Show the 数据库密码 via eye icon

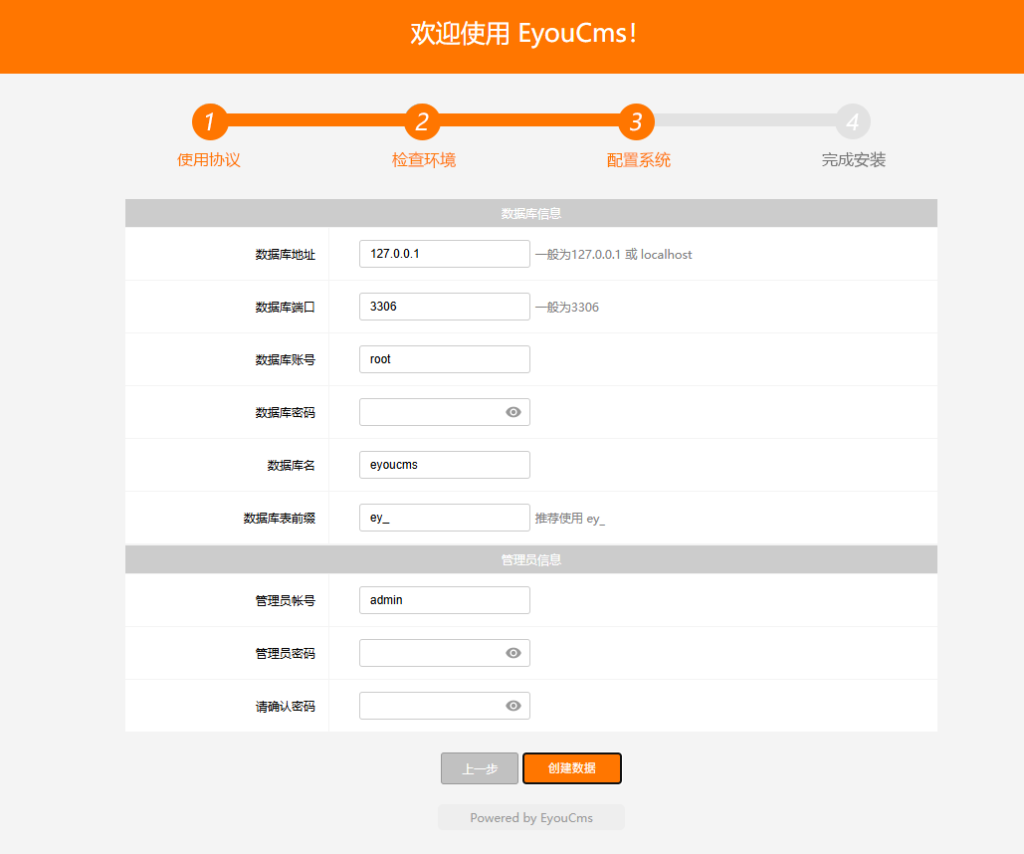[x=513, y=412]
